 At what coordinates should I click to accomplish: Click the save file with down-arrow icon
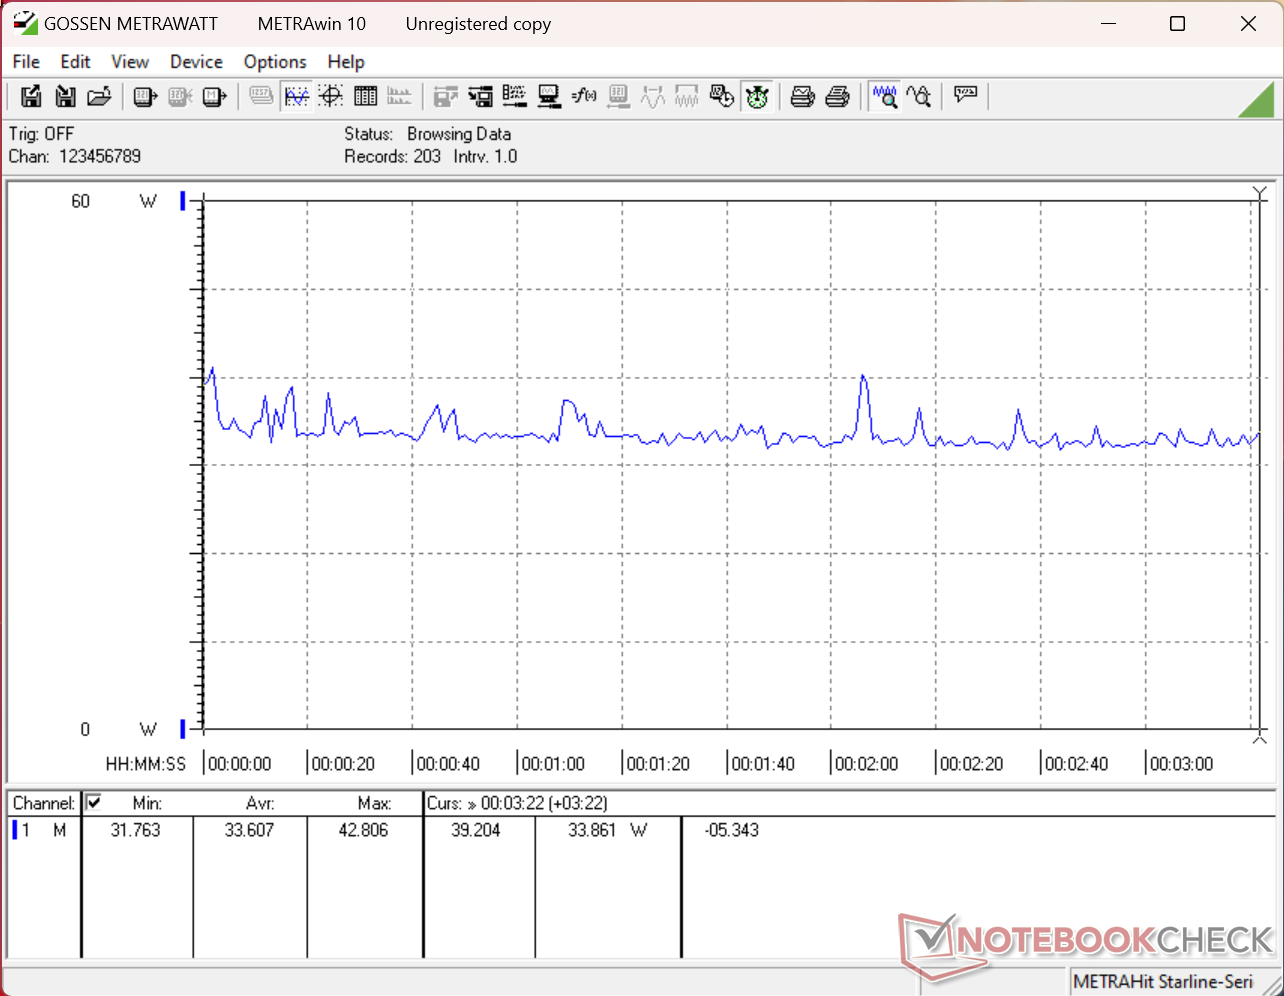(66, 97)
